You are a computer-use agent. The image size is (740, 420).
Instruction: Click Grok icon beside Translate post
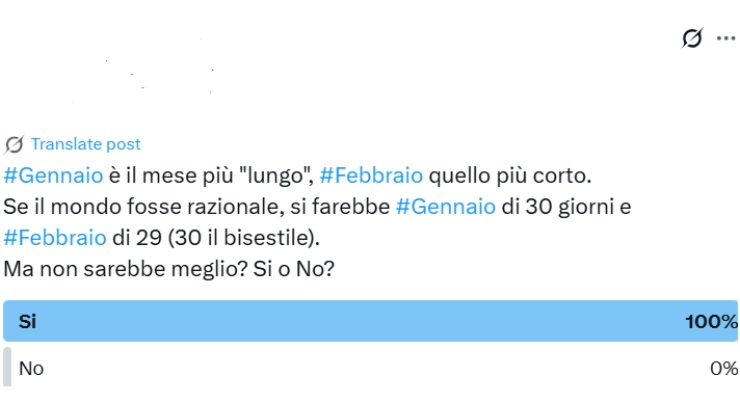coord(14,144)
